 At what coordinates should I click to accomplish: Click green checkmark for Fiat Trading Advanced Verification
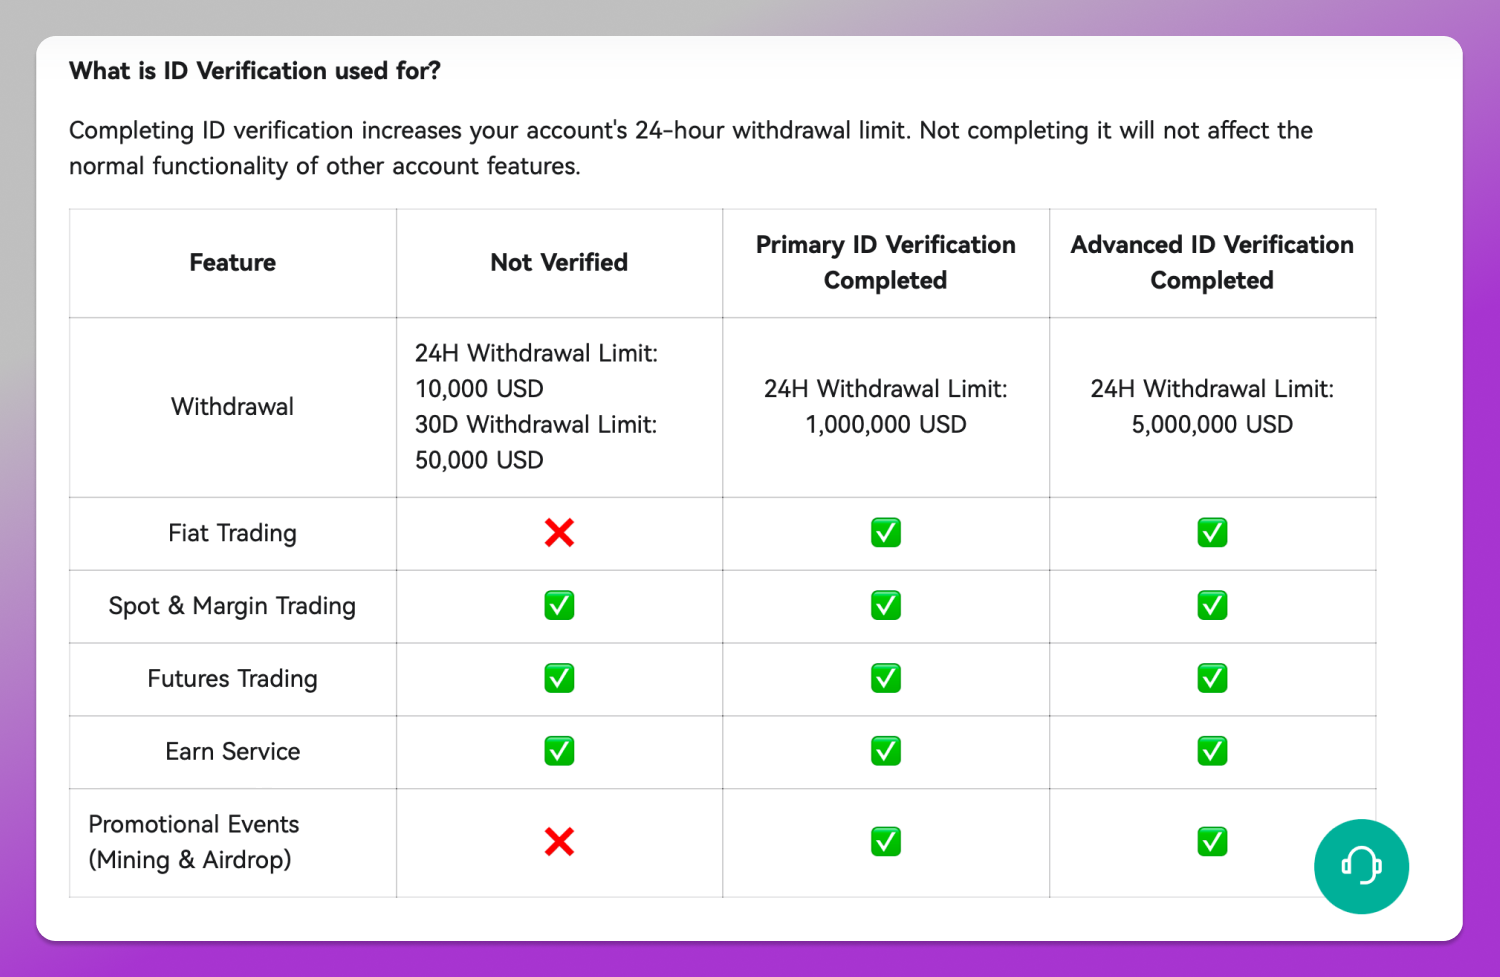click(1212, 533)
